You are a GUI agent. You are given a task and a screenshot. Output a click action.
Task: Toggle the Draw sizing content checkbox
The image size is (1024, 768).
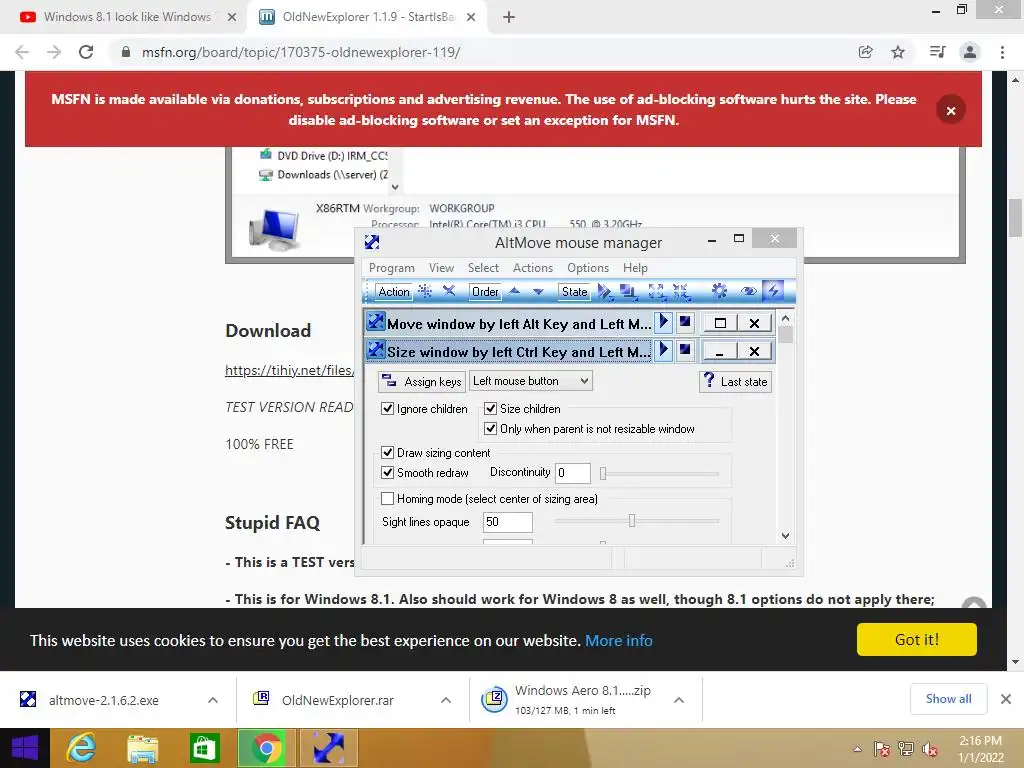click(x=387, y=453)
